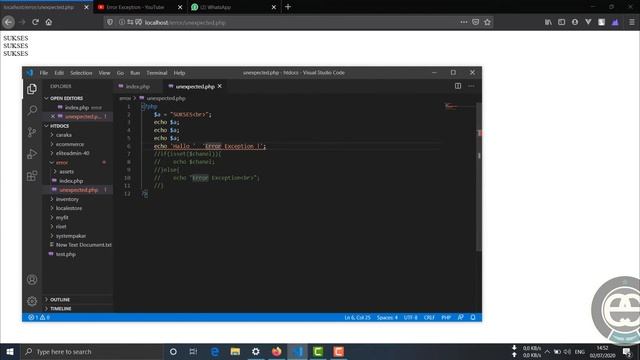
Task: Open a new Firefox tab
Action: (288, 7)
